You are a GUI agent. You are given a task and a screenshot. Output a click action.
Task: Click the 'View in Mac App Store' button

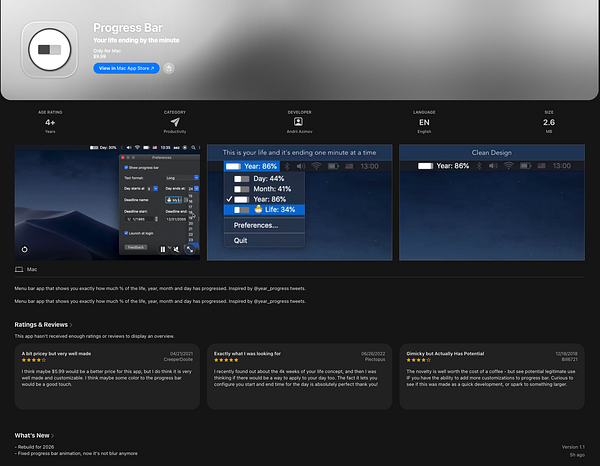126,68
